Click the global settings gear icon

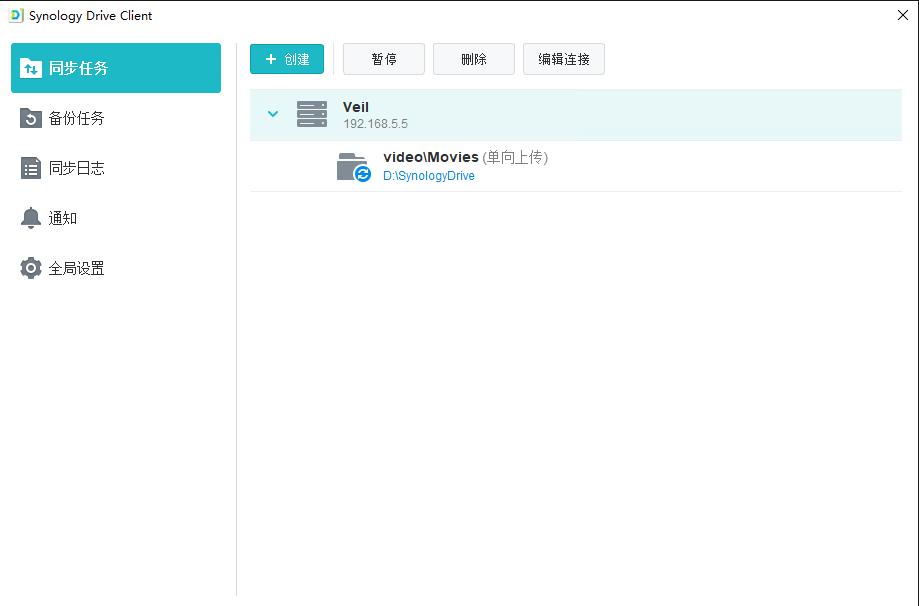[31, 268]
